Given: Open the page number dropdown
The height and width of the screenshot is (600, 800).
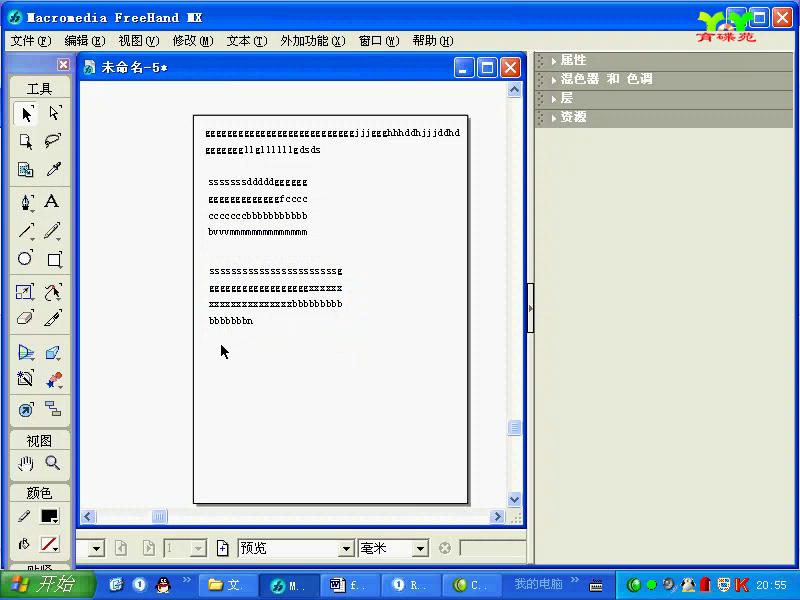Looking at the screenshot, I should (198, 549).
